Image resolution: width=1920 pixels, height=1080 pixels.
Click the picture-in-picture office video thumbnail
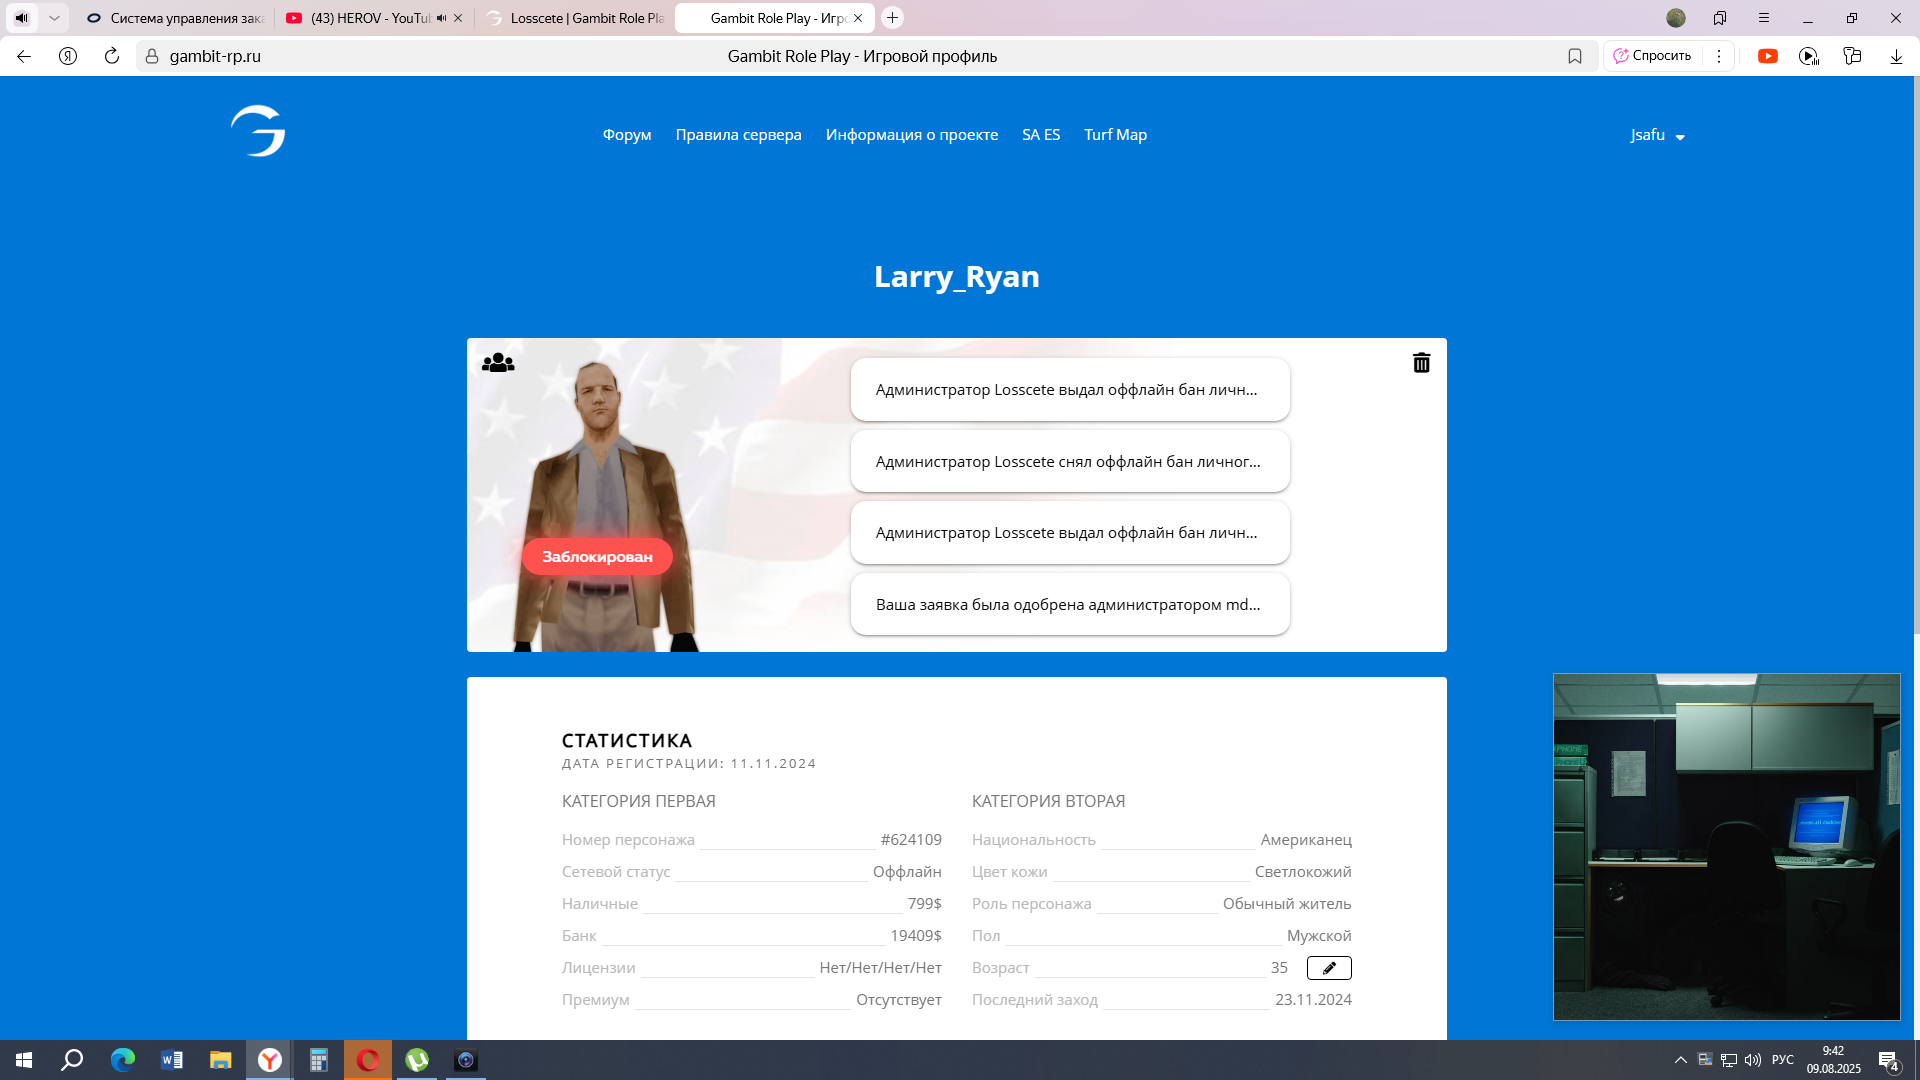pyautogui.click(x=1726, y=847)
